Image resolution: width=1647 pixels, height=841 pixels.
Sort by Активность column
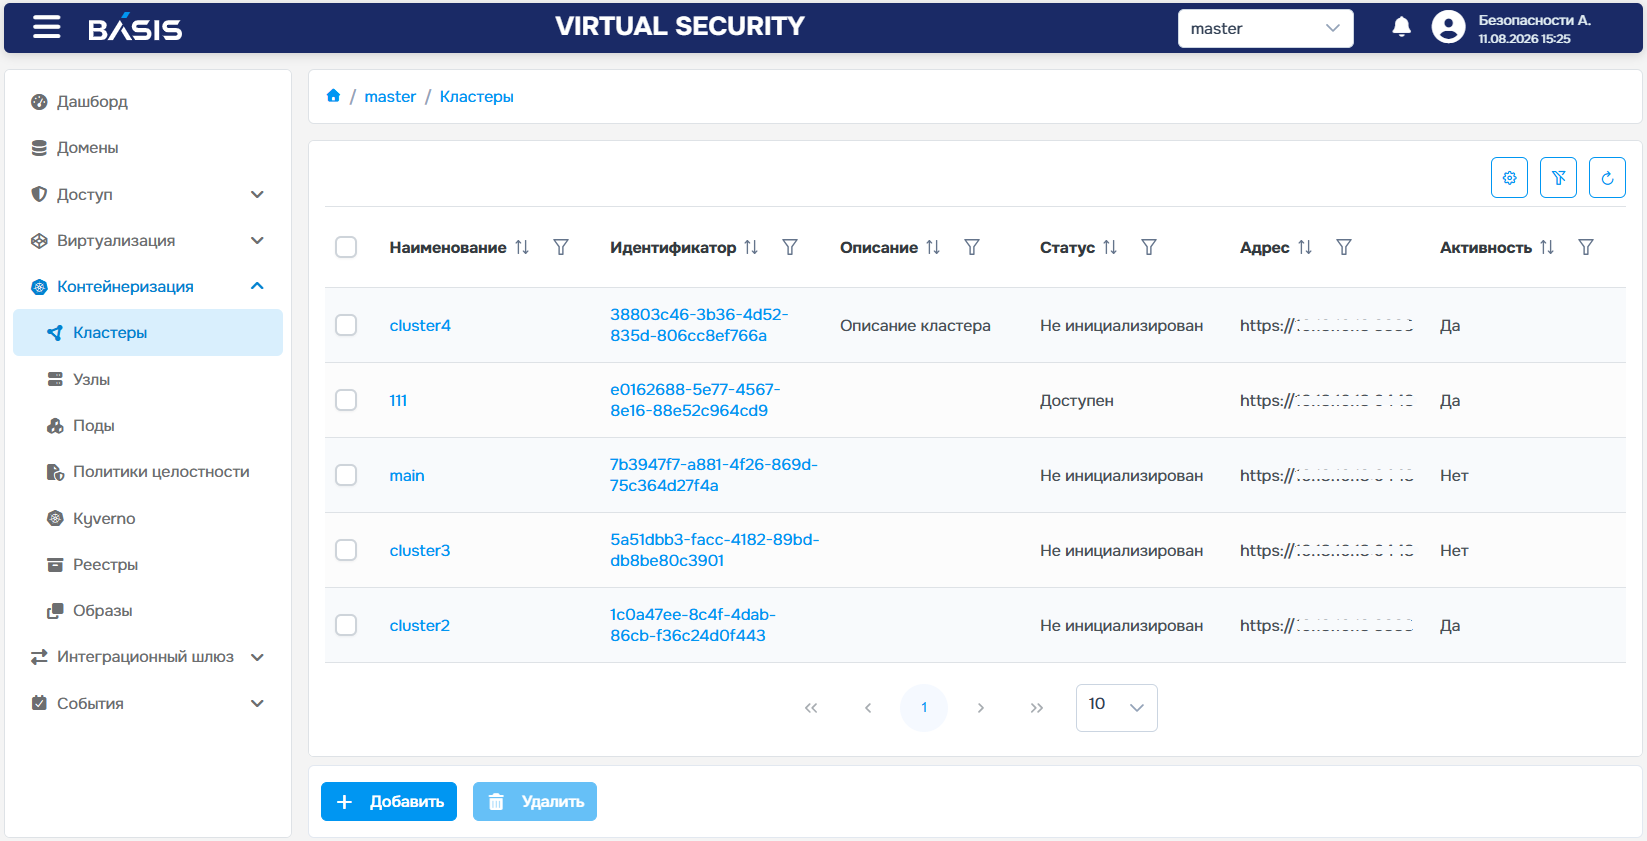pyautogui.click(x=1547, y=247)
